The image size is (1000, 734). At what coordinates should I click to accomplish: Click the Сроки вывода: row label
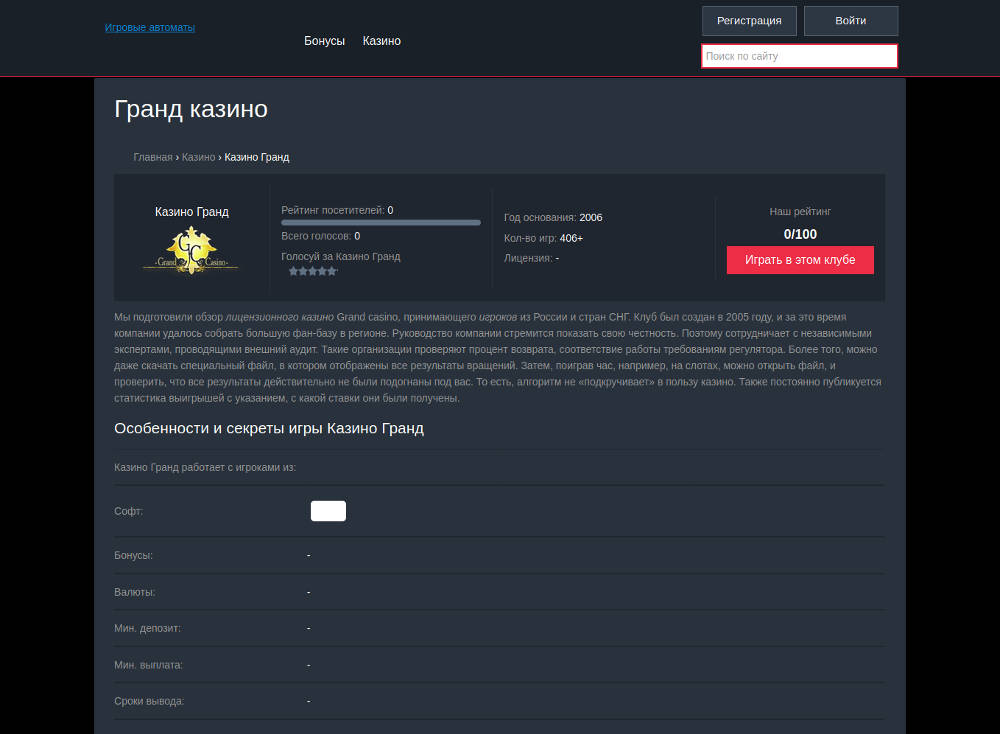(149, 701)
